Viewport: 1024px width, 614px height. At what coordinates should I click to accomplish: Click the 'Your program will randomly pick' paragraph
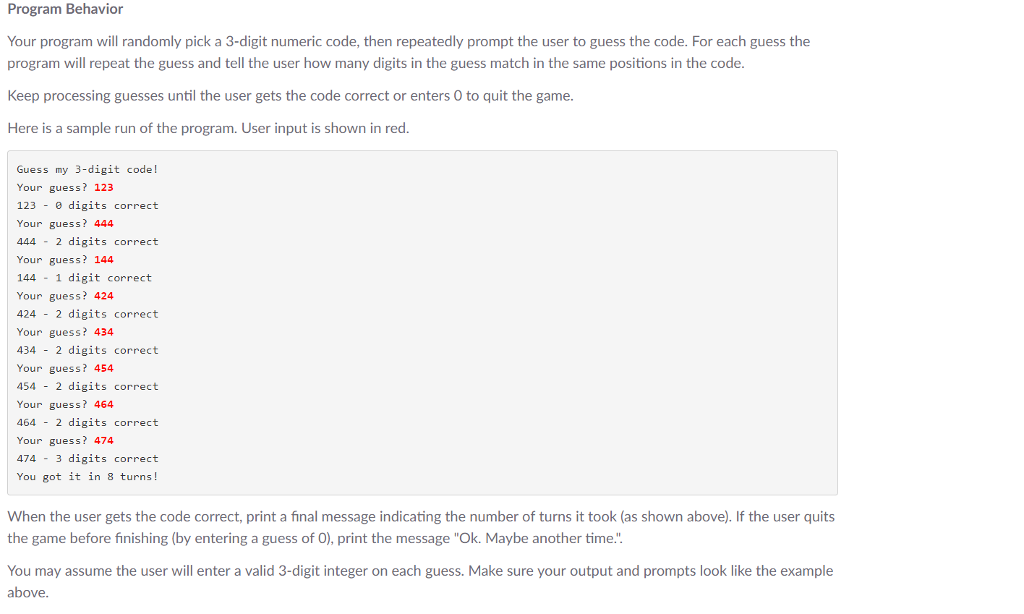click(x=409, y=52)
